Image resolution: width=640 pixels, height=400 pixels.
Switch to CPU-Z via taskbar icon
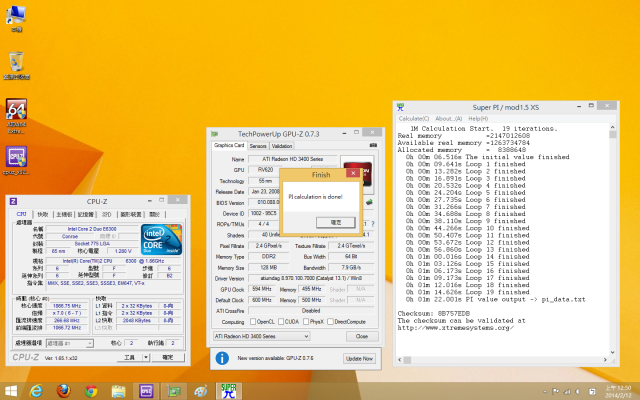(x=146, y=391)
